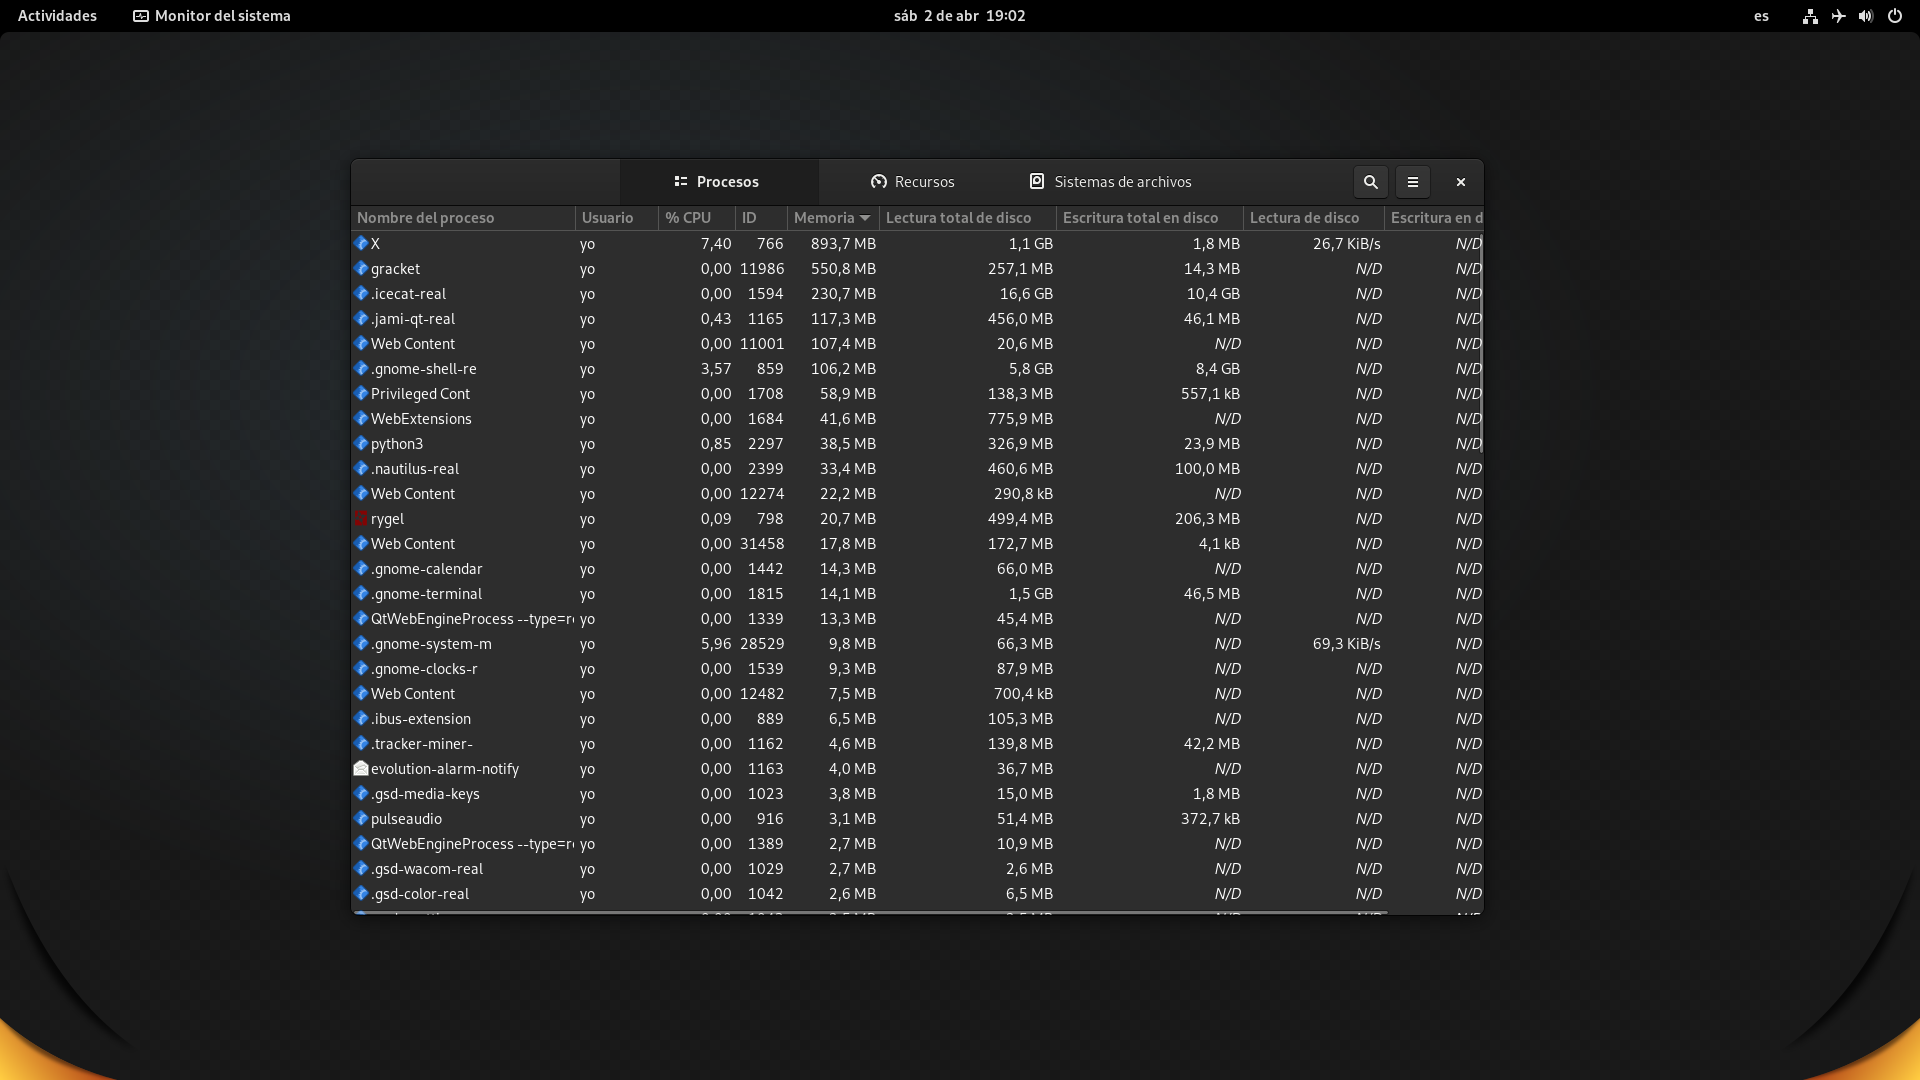Switch to the Recursos tab

tap(913, 182)
